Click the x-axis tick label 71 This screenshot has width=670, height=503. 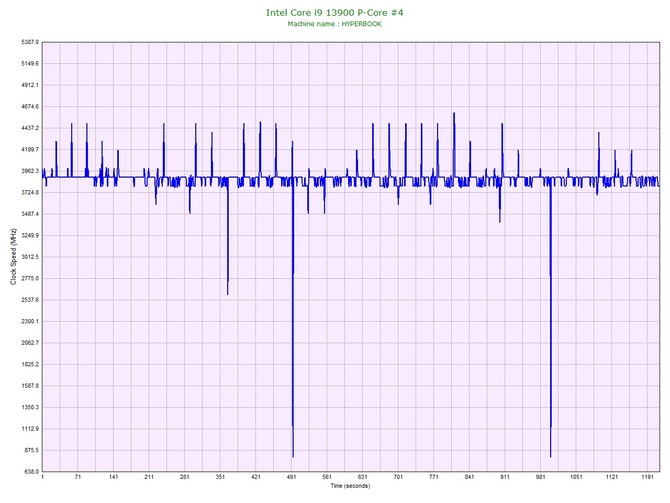78,477
